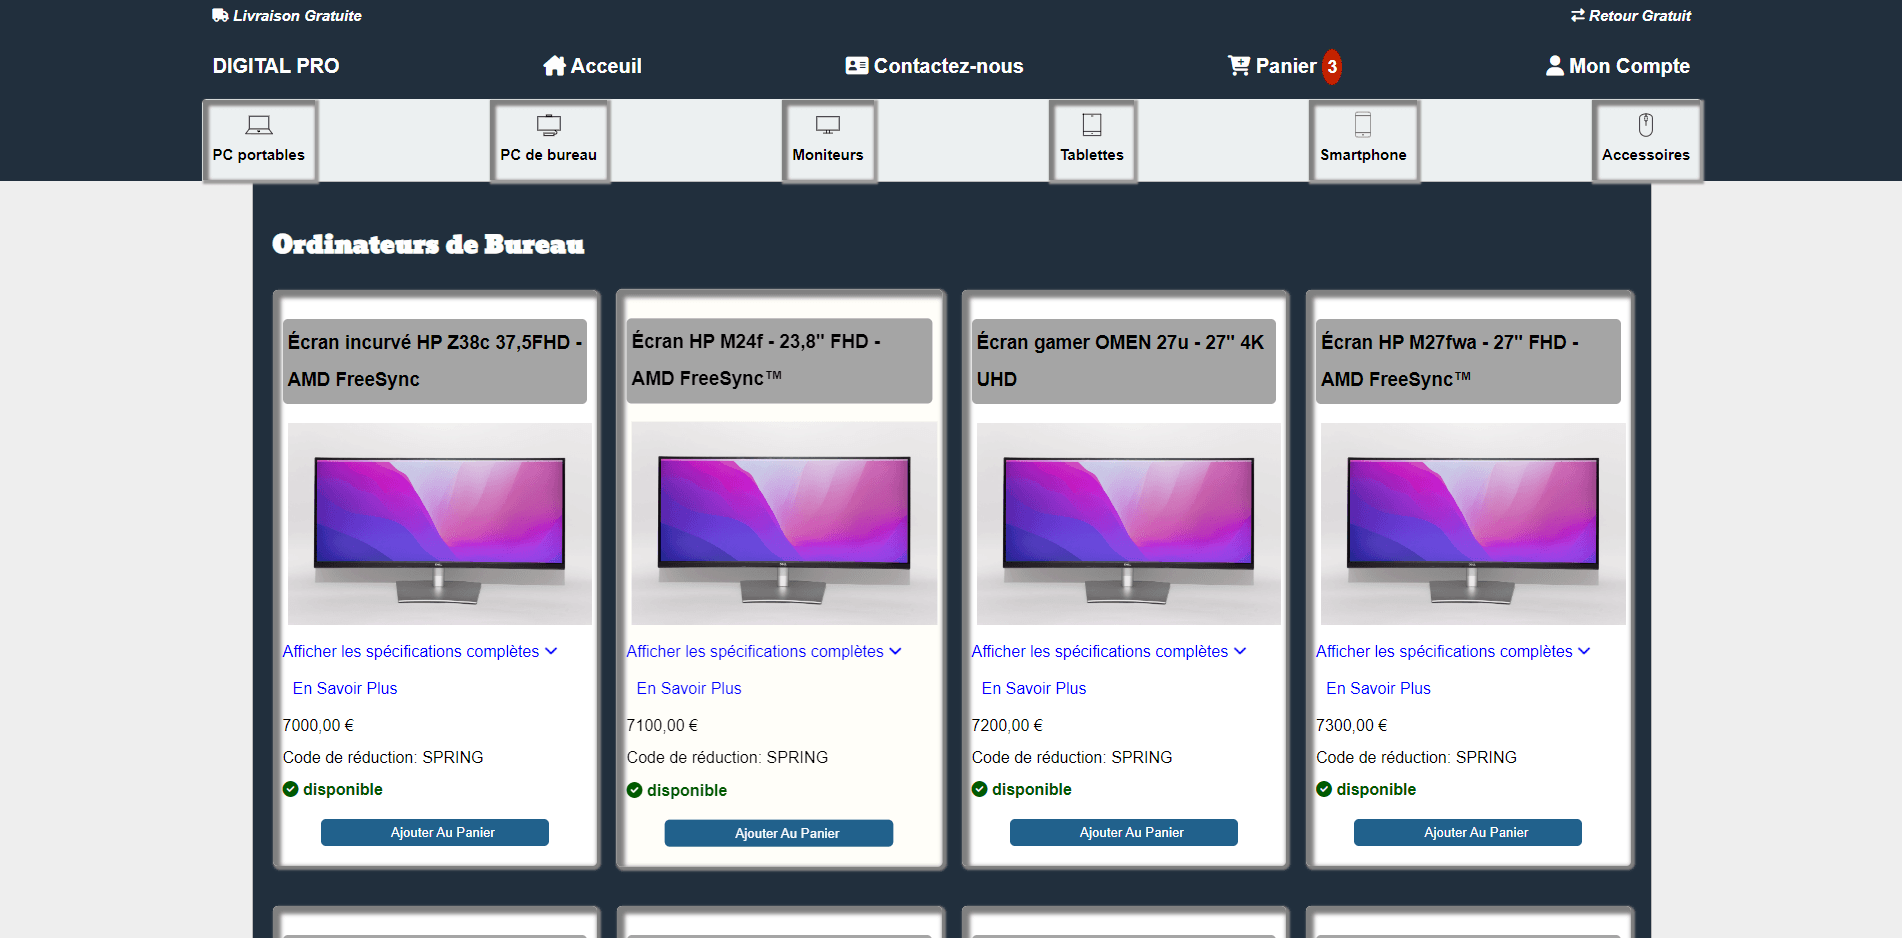Click the price 7100,00 €

(662, 725)
